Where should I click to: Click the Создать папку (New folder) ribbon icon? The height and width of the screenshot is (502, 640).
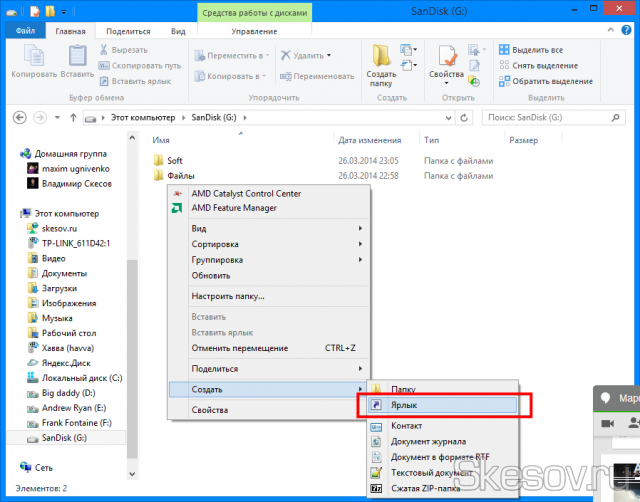pyautogui.click(x=381, y=62)
